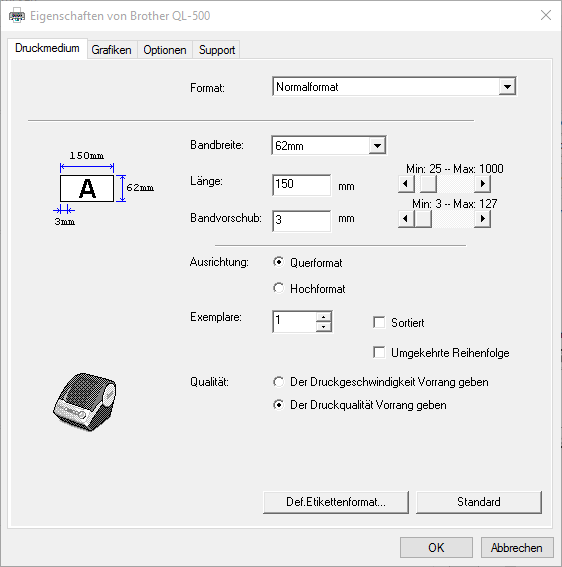
Task: Click the left arrow of the Bandvorschub slider
Action: pos(406,219)
